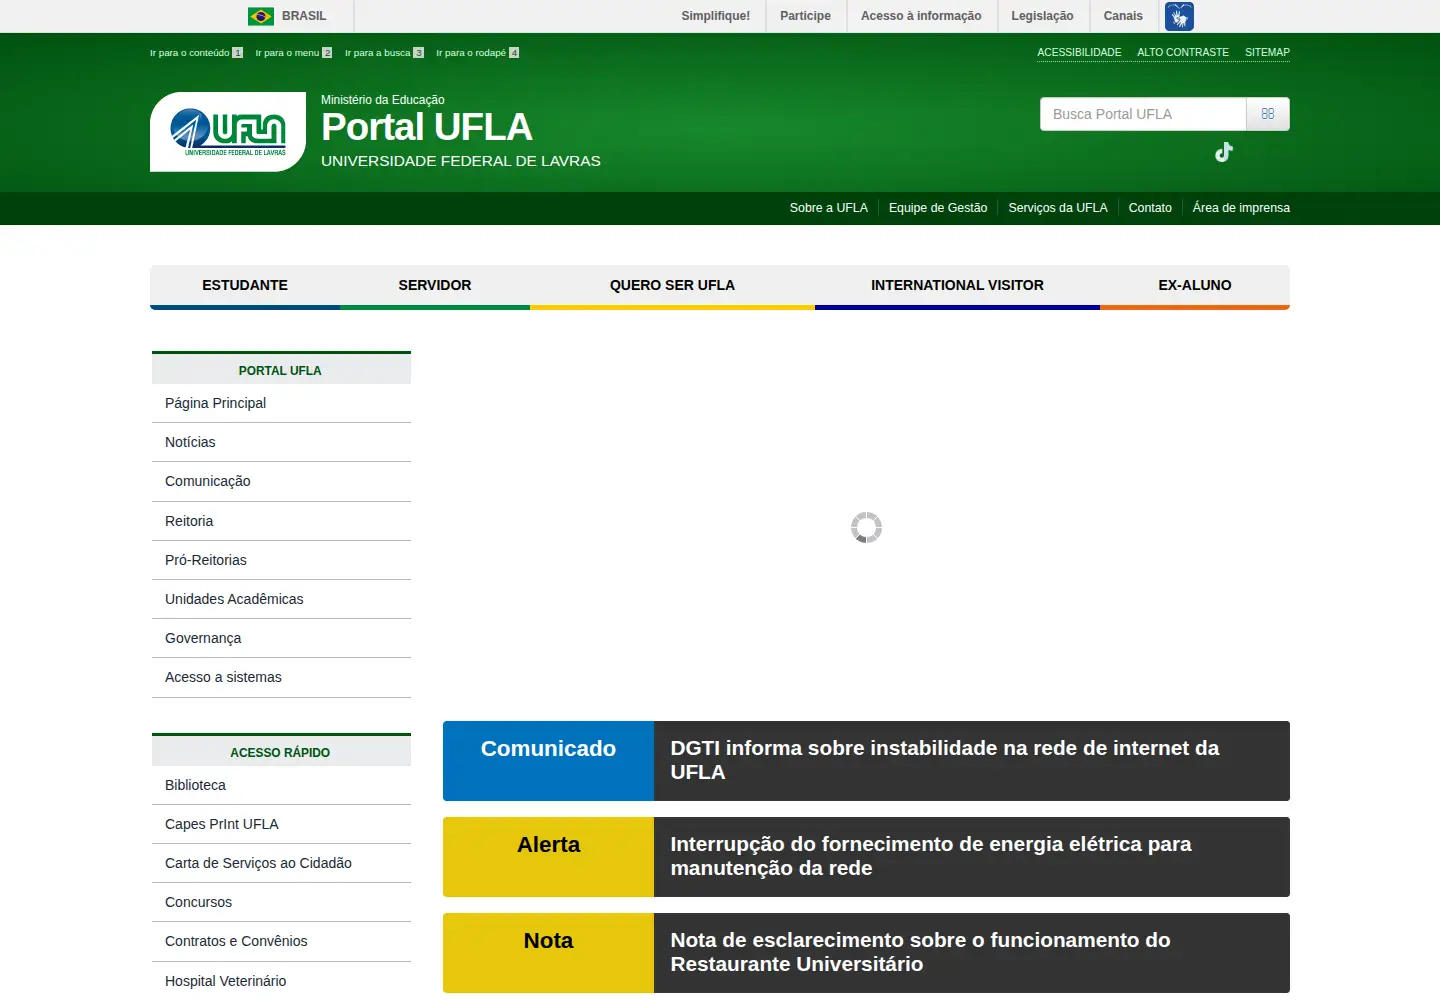Screen dimensions: 1440x1000
Task: Open Área de imprensa
Action: tap(1241, 208)
